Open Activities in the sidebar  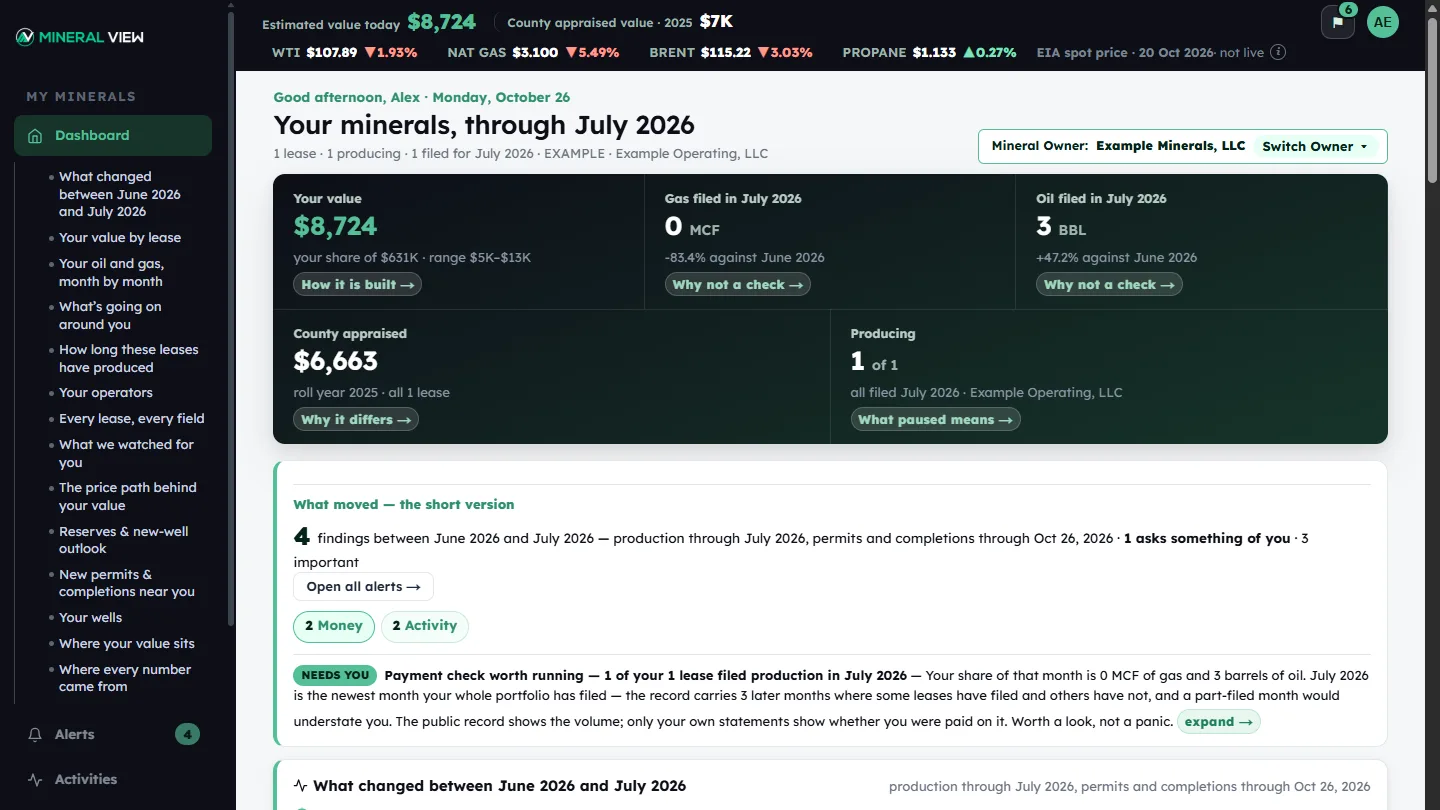(113, 780)
